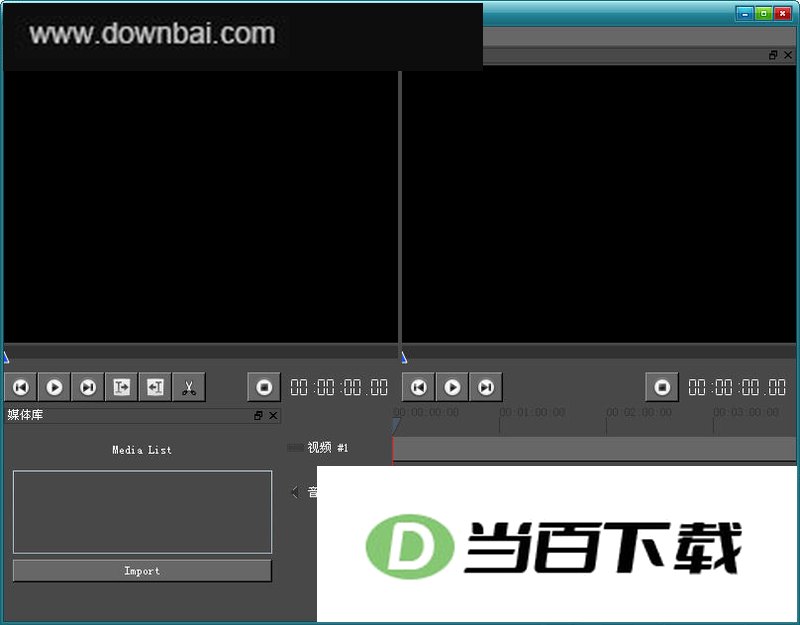Float the right preview panel

click(x=773, y=55)
